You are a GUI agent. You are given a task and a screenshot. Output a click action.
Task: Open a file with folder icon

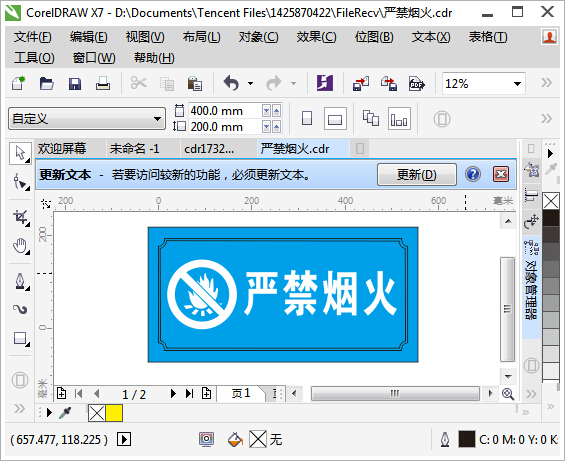click(x=46, y=84)
